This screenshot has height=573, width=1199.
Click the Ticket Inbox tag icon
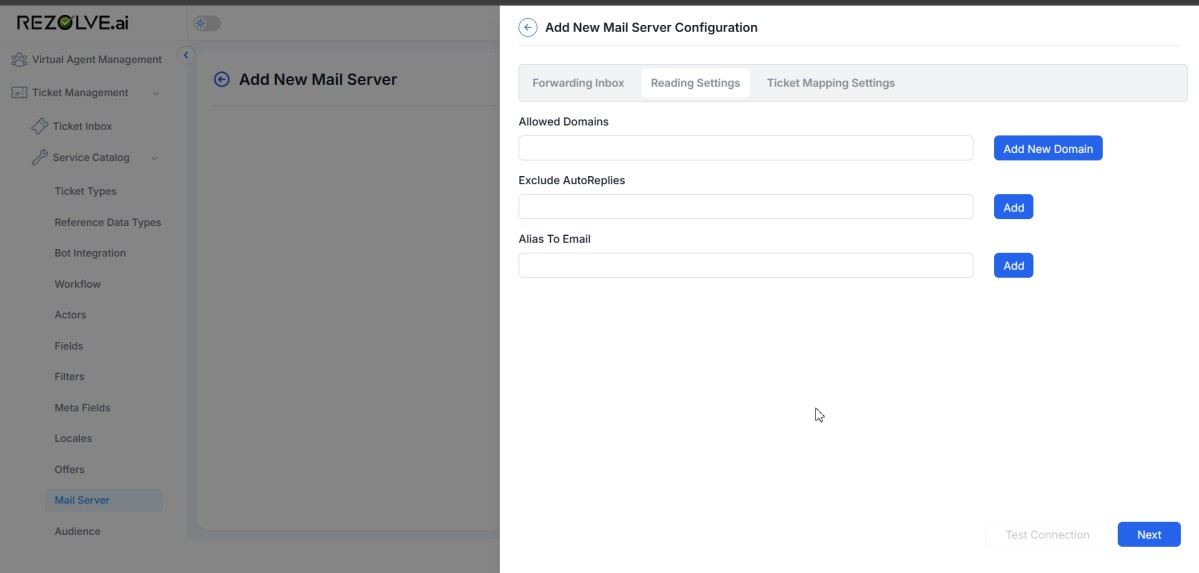(40, 126)
